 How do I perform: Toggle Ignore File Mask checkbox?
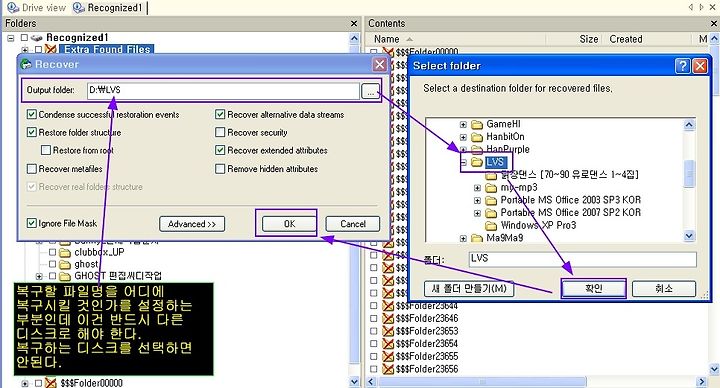click(x=31, y=223)
